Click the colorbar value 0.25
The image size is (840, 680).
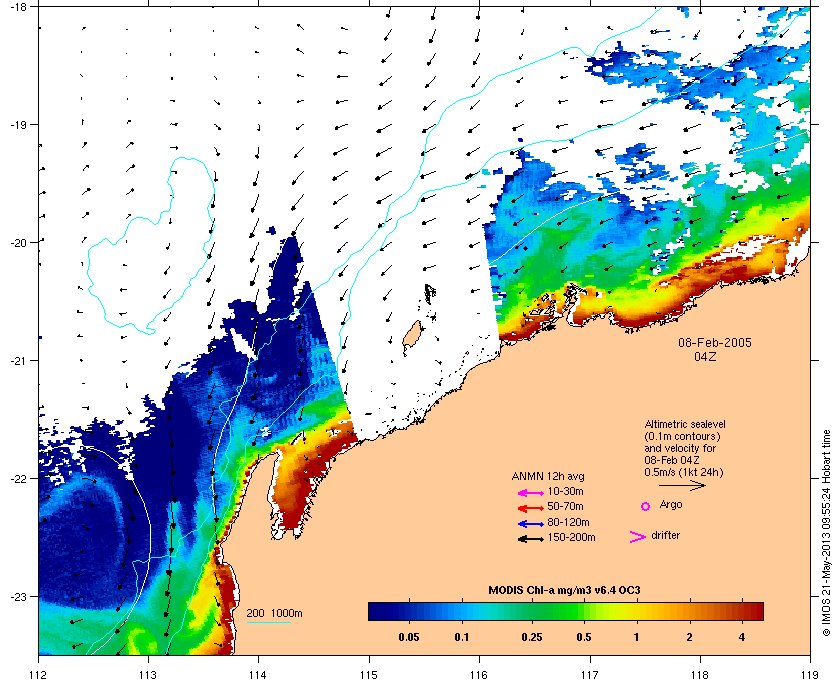[x=532, y=637]
